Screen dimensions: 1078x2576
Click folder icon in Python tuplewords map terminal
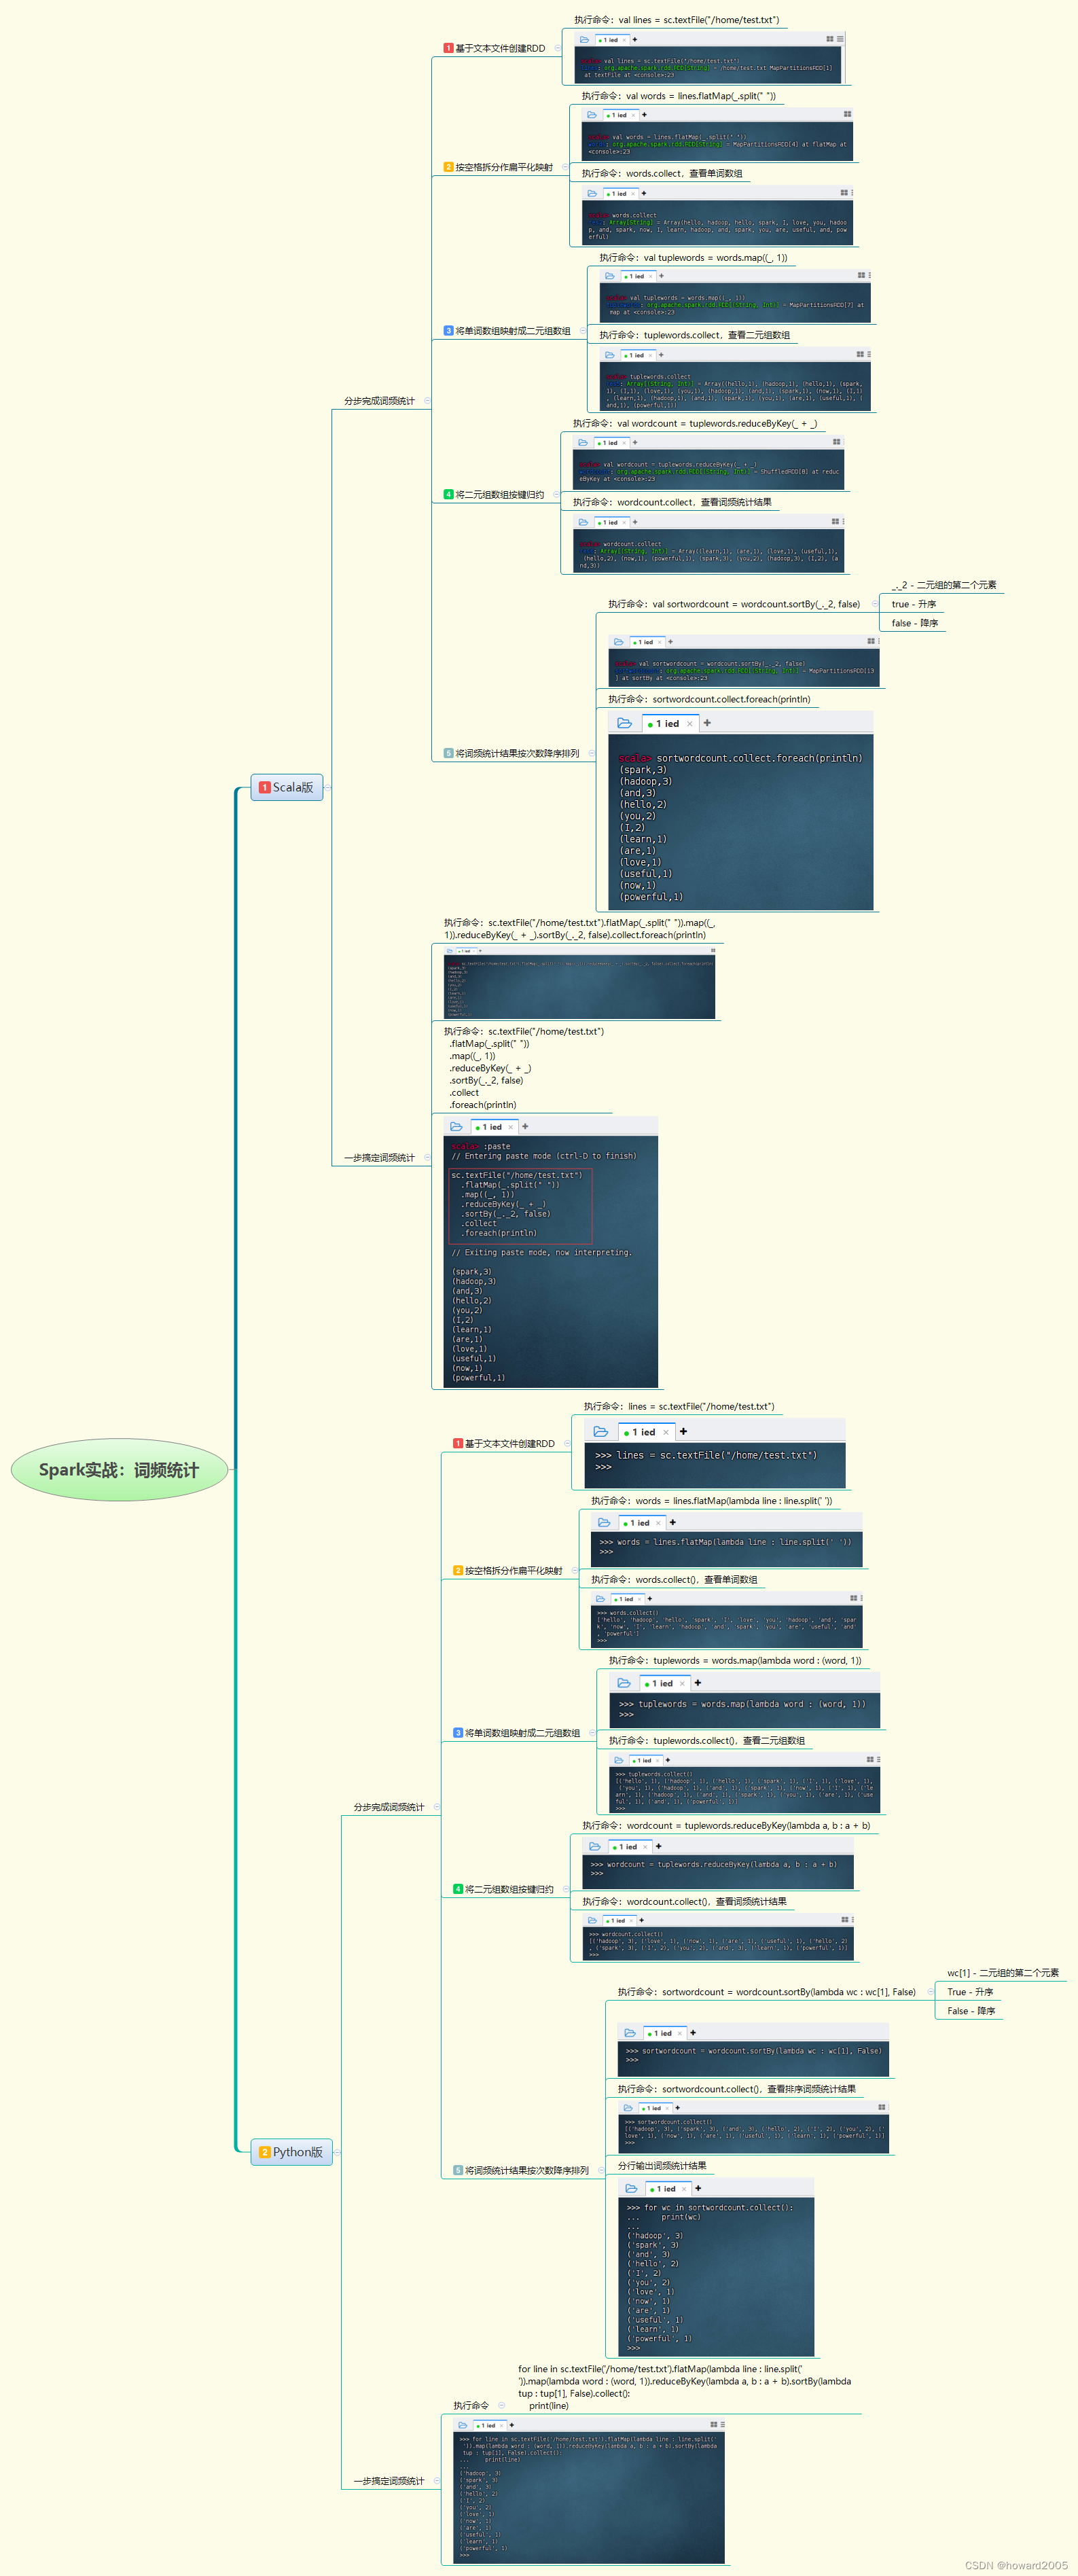[x=624, y=1683]
